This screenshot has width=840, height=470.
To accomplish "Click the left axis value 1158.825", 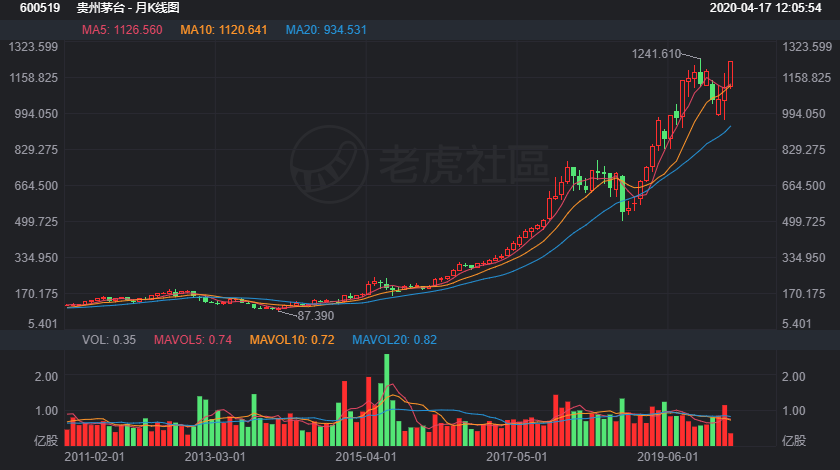I will (33, 78).
